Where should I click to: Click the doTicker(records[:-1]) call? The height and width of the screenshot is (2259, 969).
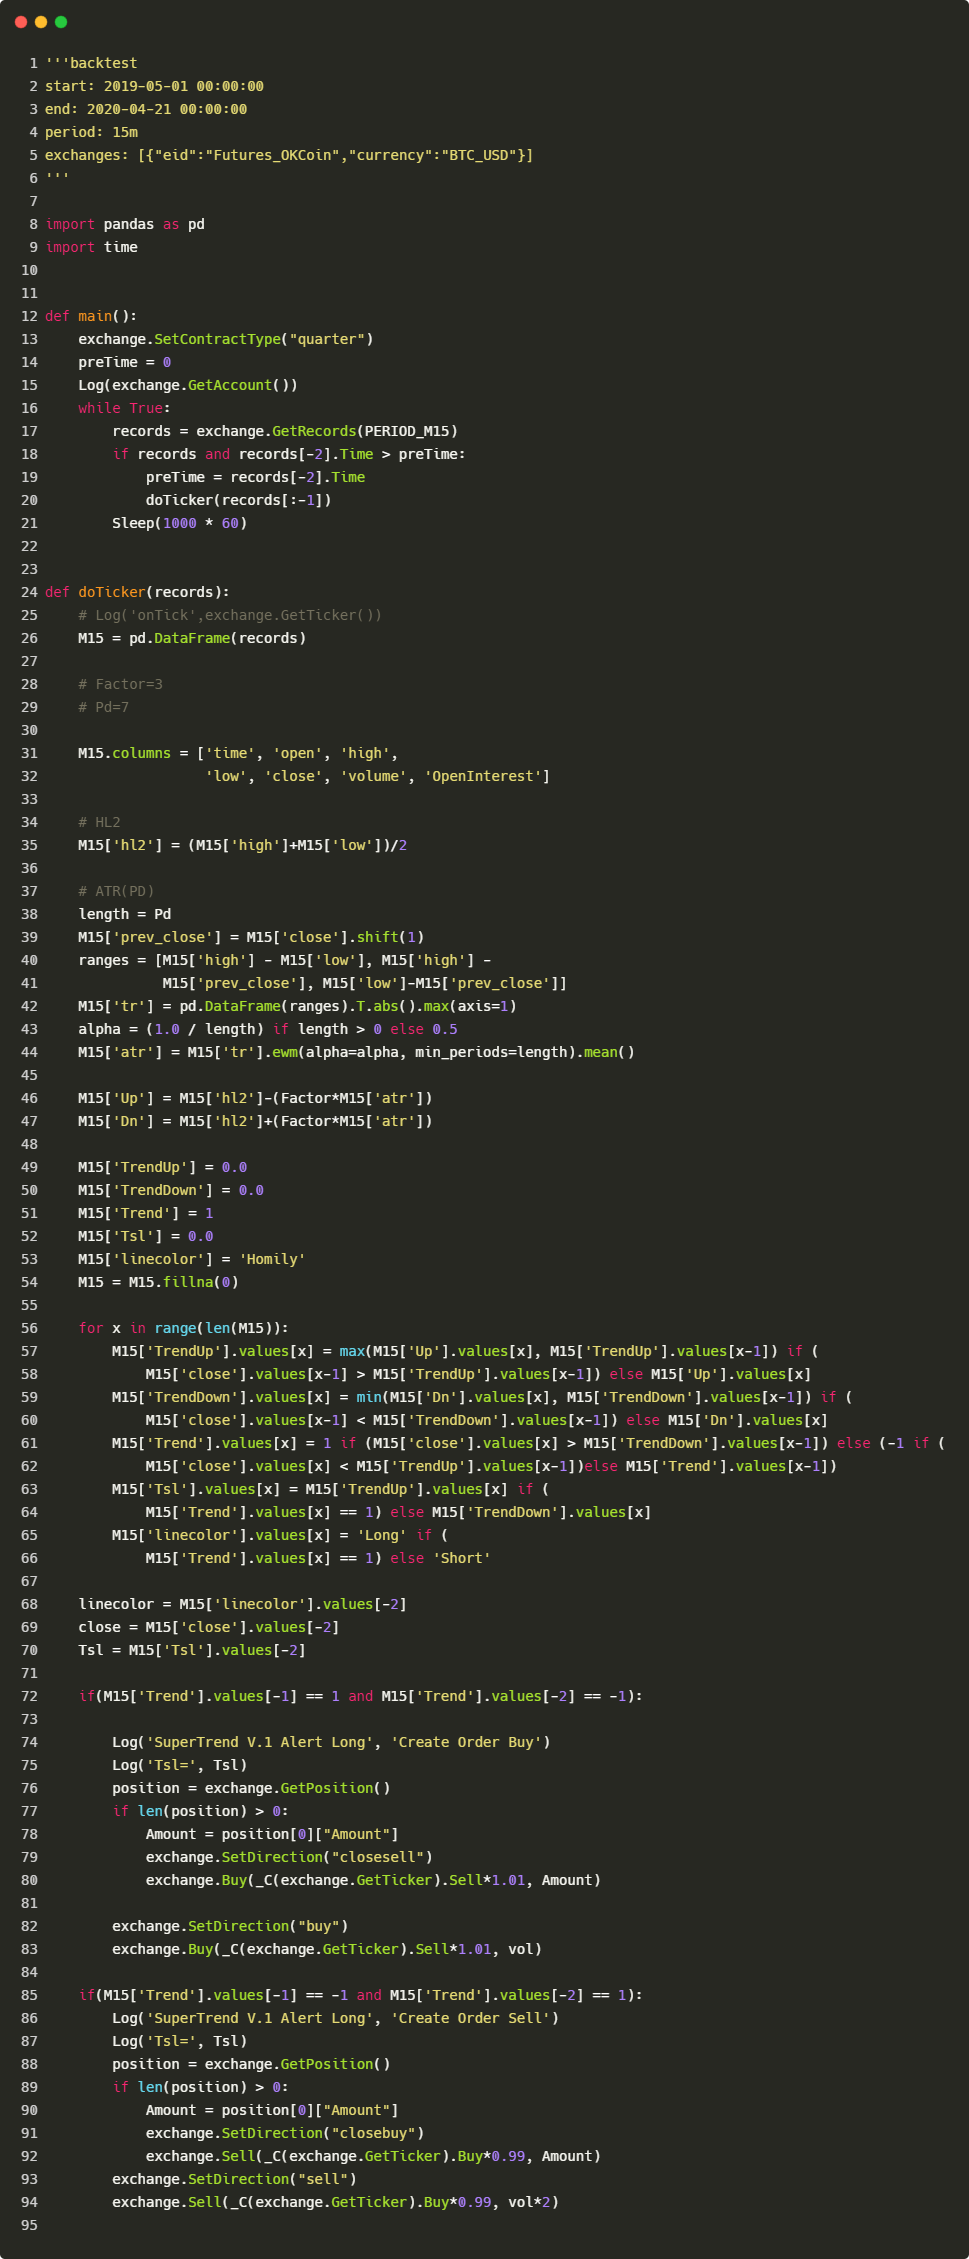(239, 500)
